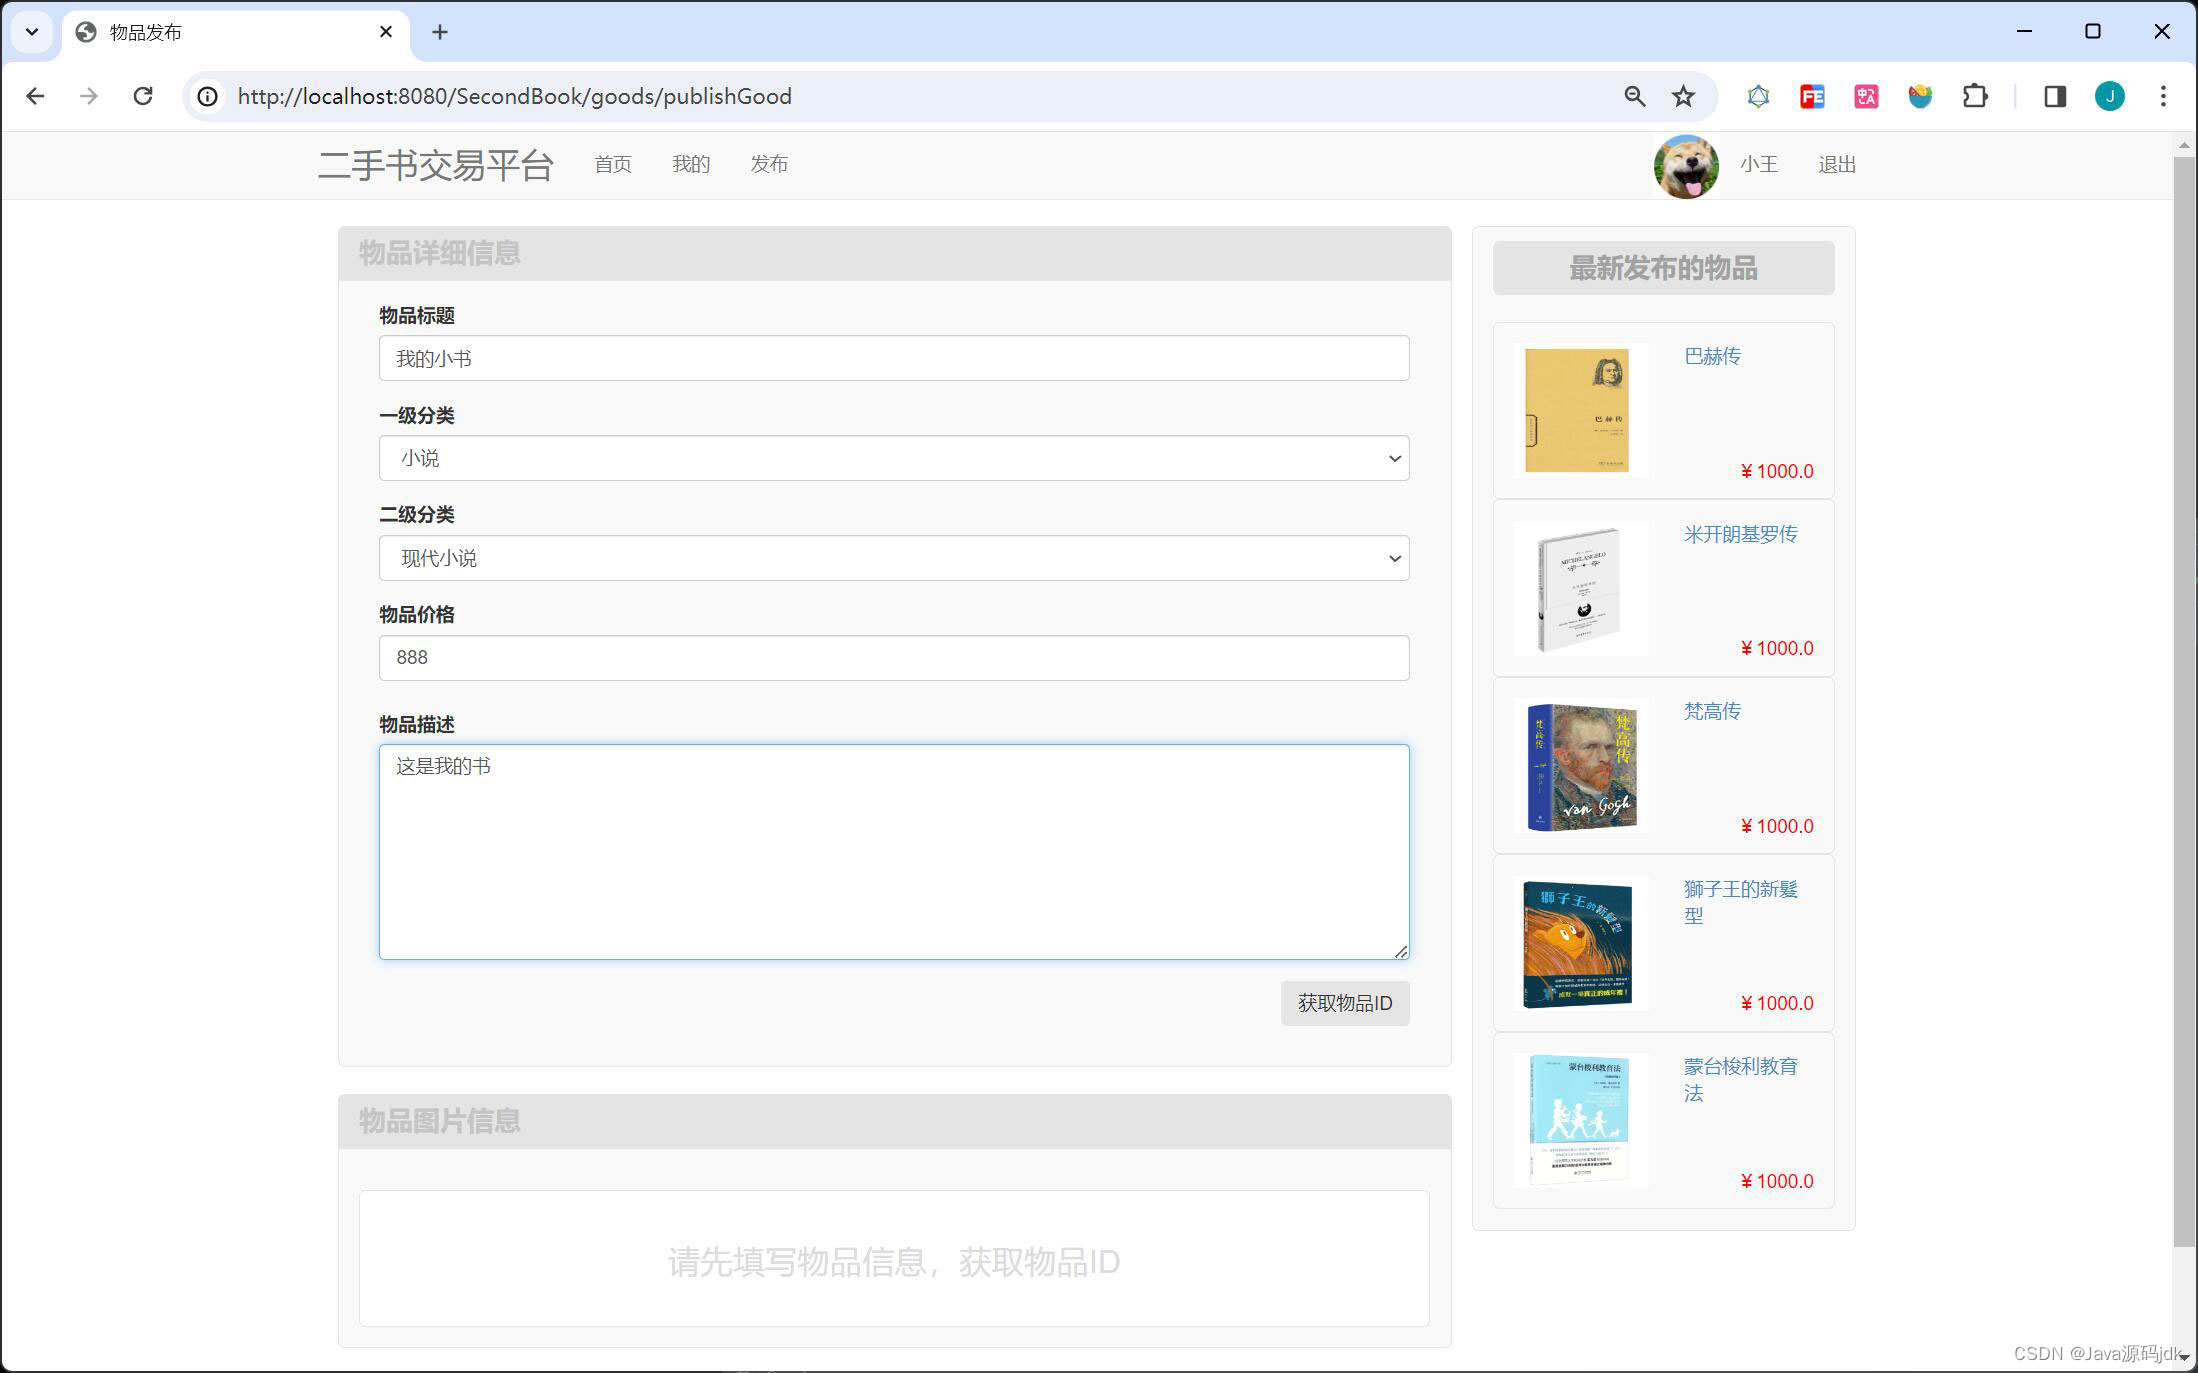Open the tab search chevron

[32, 32]
